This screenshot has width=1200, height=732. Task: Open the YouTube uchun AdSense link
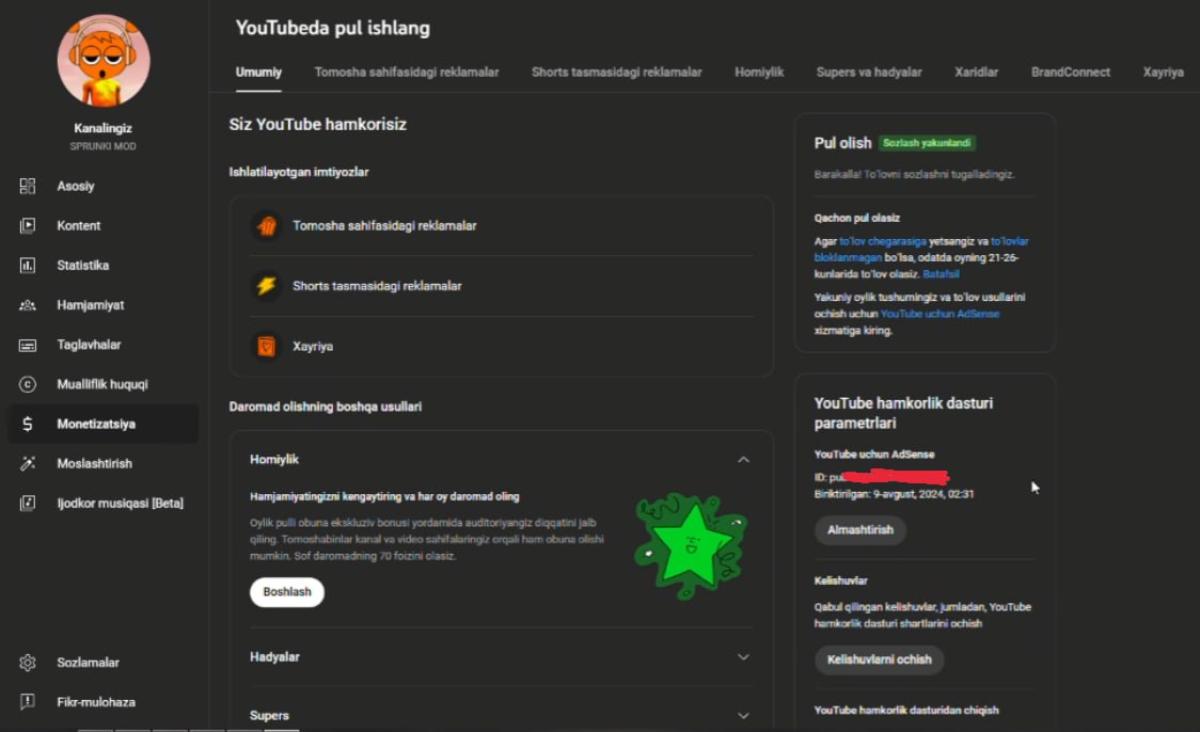(x=940, y=314)
